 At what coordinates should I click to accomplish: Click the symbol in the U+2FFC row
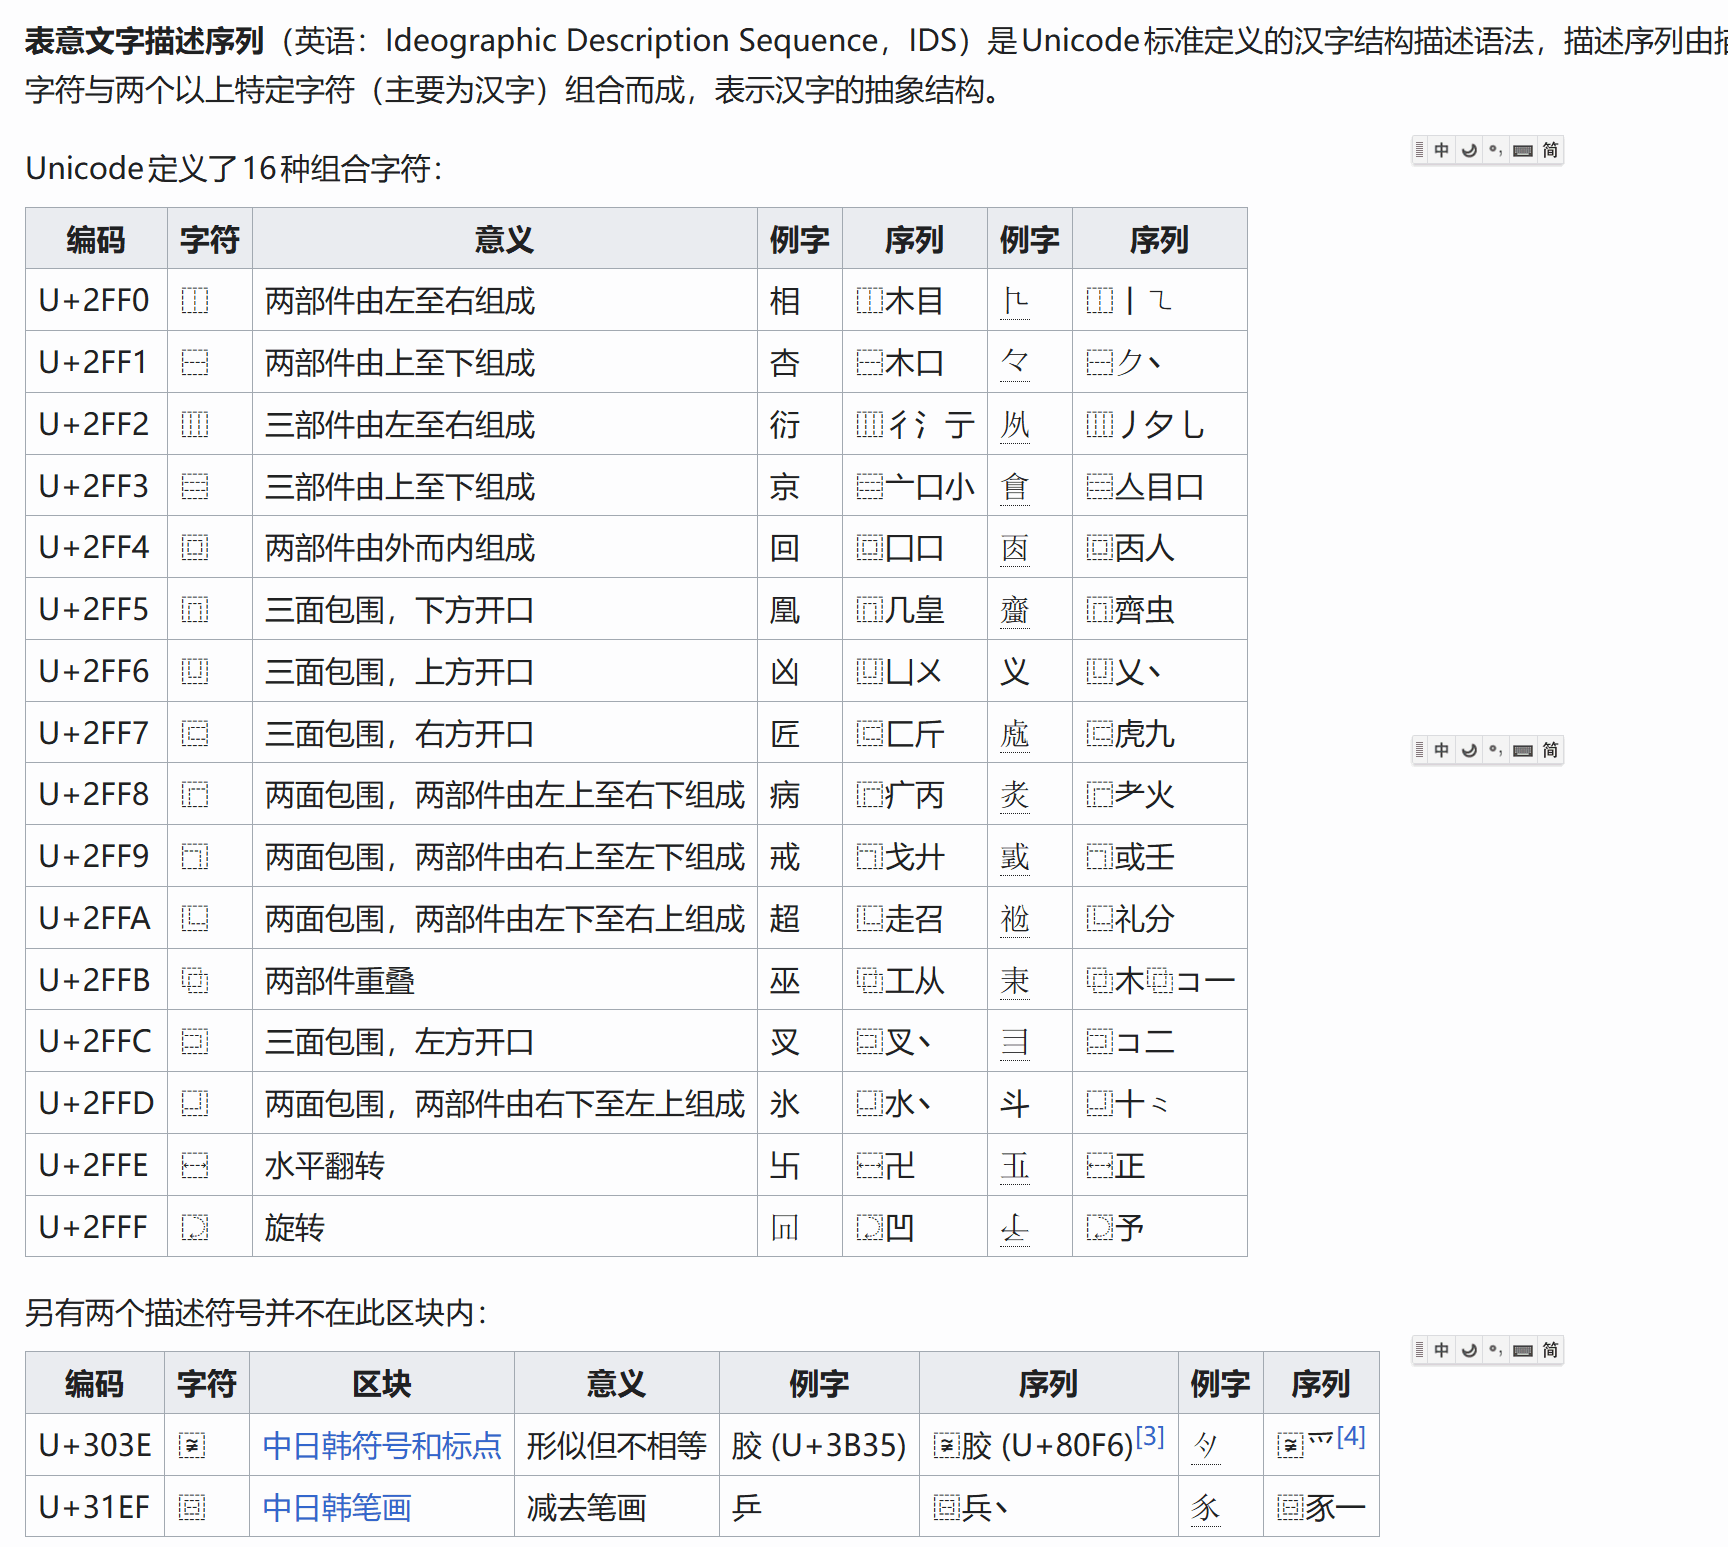pyautogui.click(x=195, y=1041)
